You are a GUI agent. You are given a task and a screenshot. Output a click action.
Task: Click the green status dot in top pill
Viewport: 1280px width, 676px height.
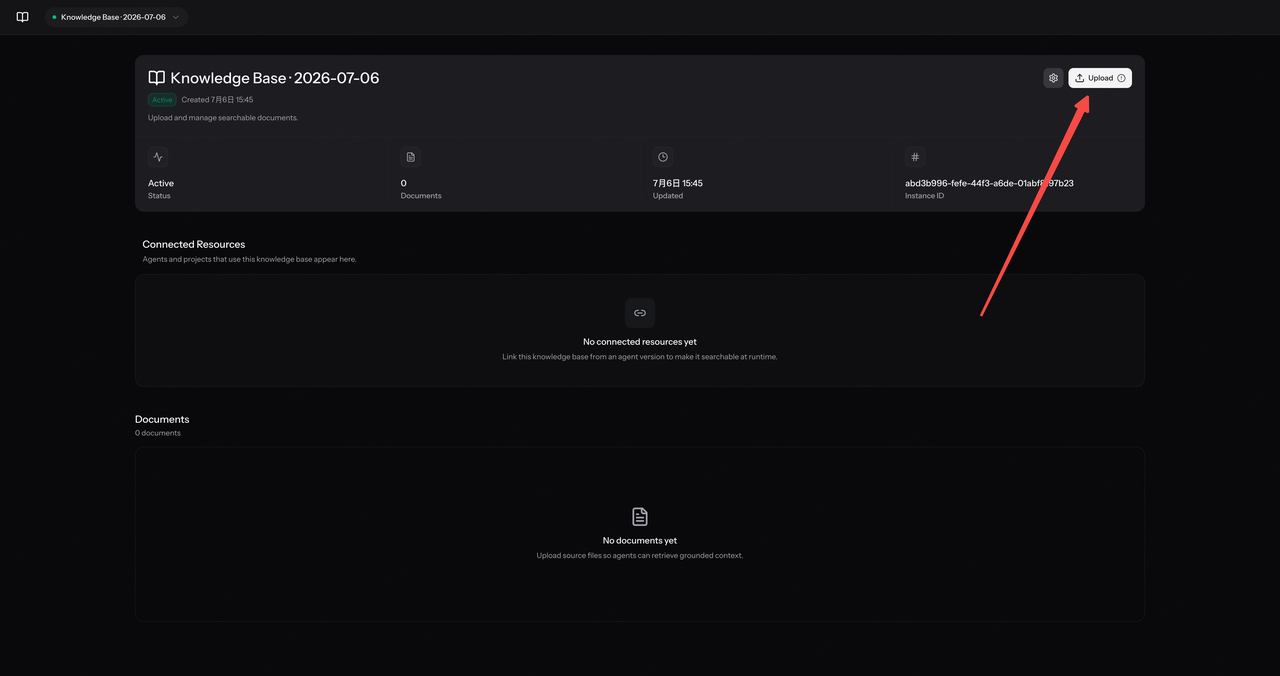(54, 17)
